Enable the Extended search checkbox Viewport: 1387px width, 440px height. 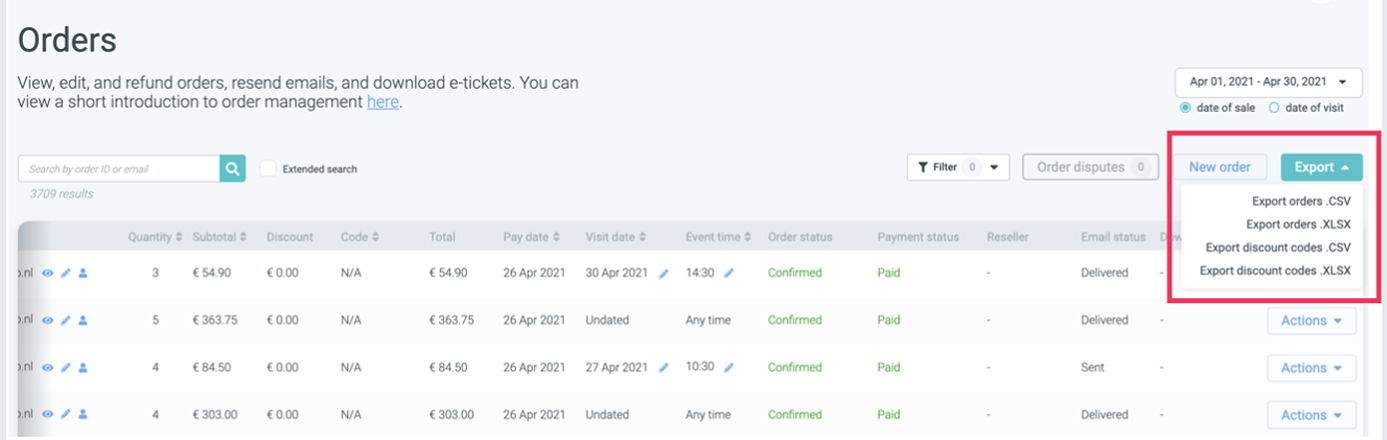click(268, 169)
